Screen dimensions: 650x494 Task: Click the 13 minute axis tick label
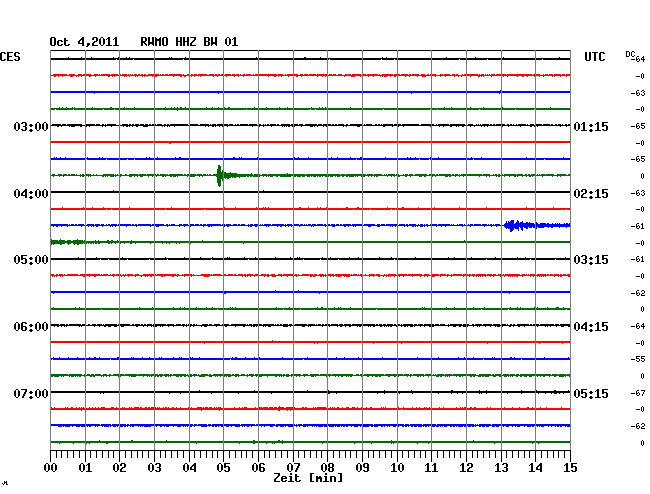coord(501,468)
